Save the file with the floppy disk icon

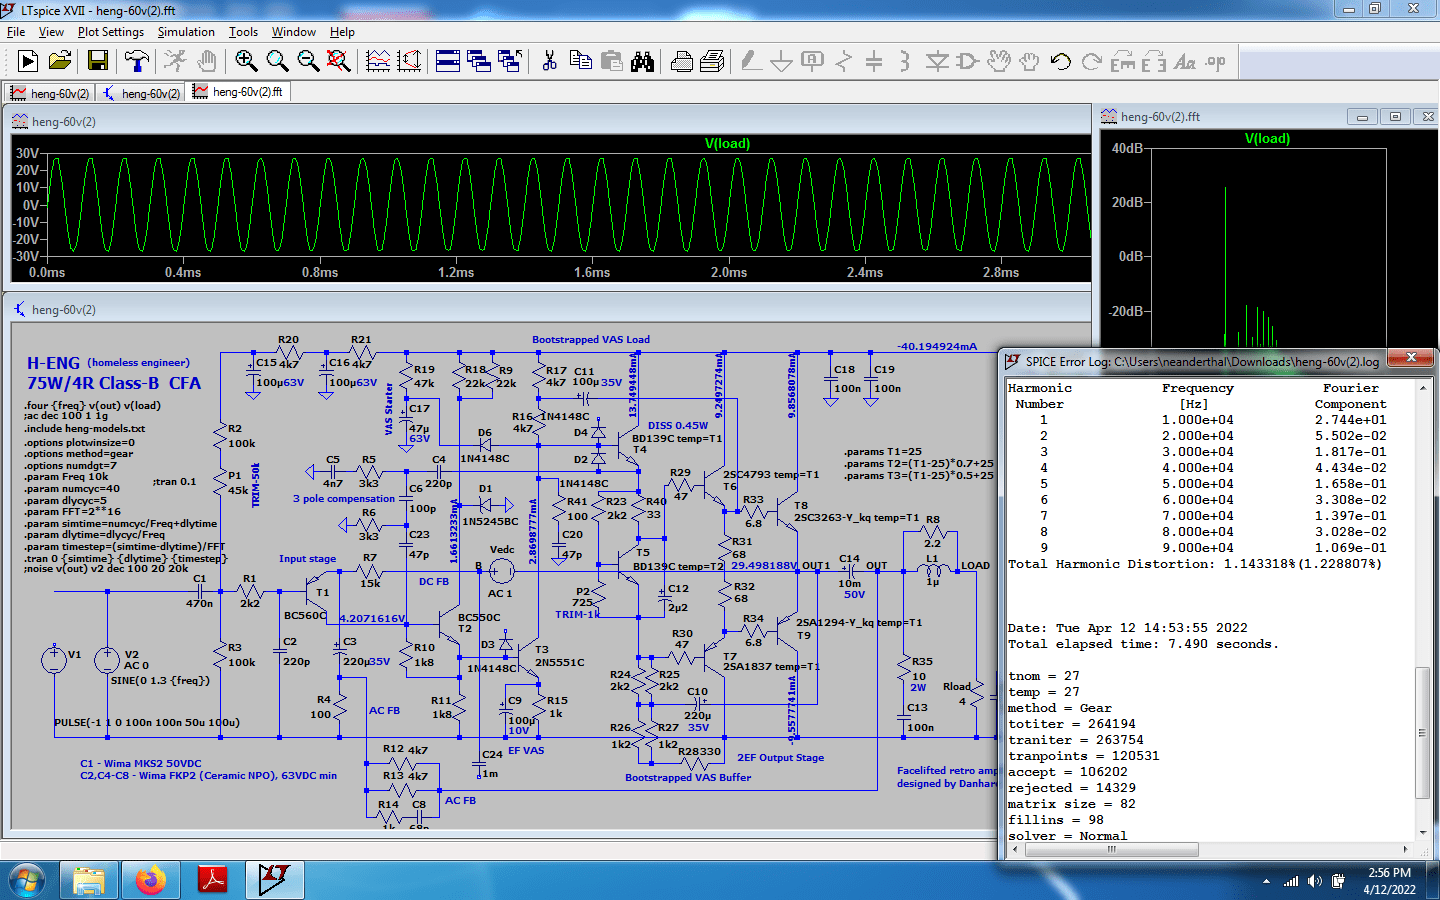pos(98,62)
